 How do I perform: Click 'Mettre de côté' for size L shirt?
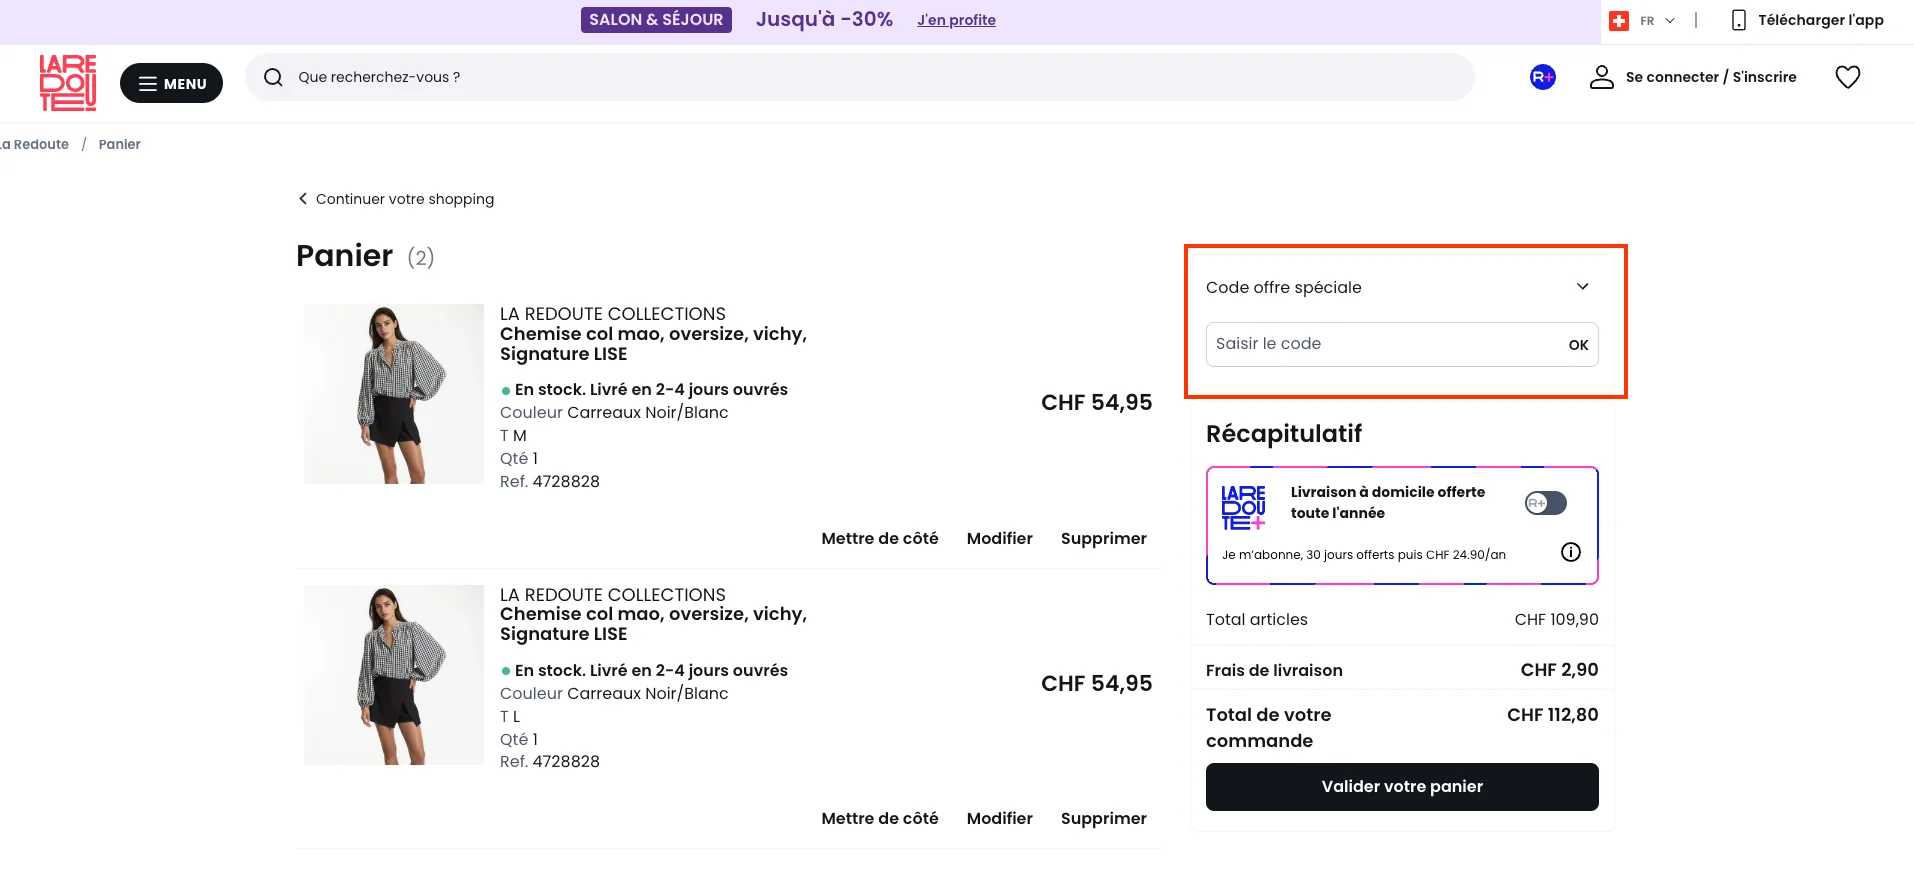(880, 818)
